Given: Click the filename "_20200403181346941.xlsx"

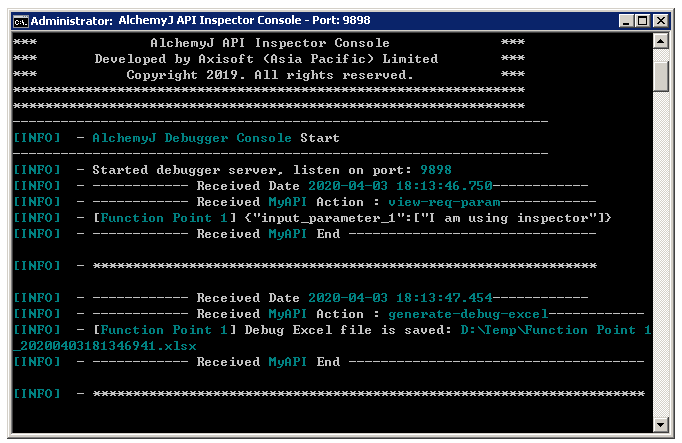Looking at the screenshot, I should [x=105, y=346].
